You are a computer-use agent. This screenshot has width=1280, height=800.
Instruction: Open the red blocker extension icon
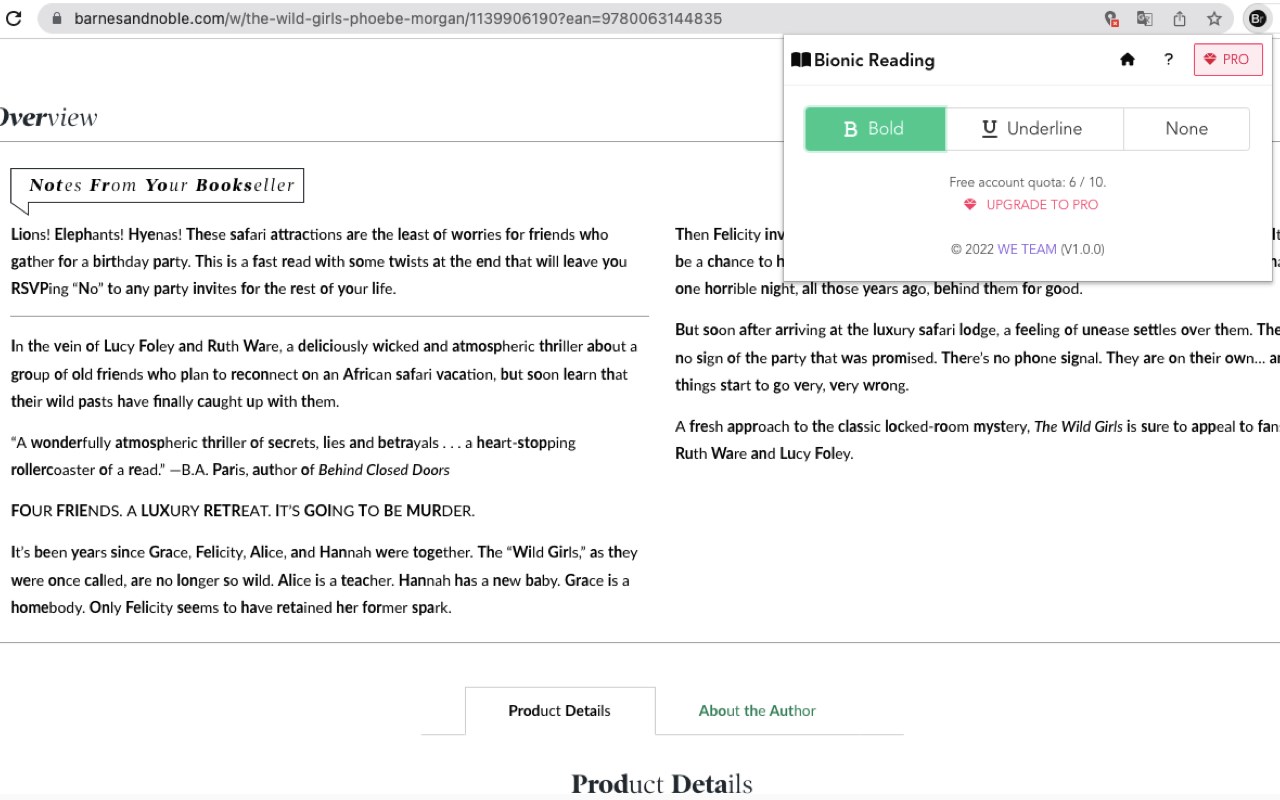tap(1111, 18)
